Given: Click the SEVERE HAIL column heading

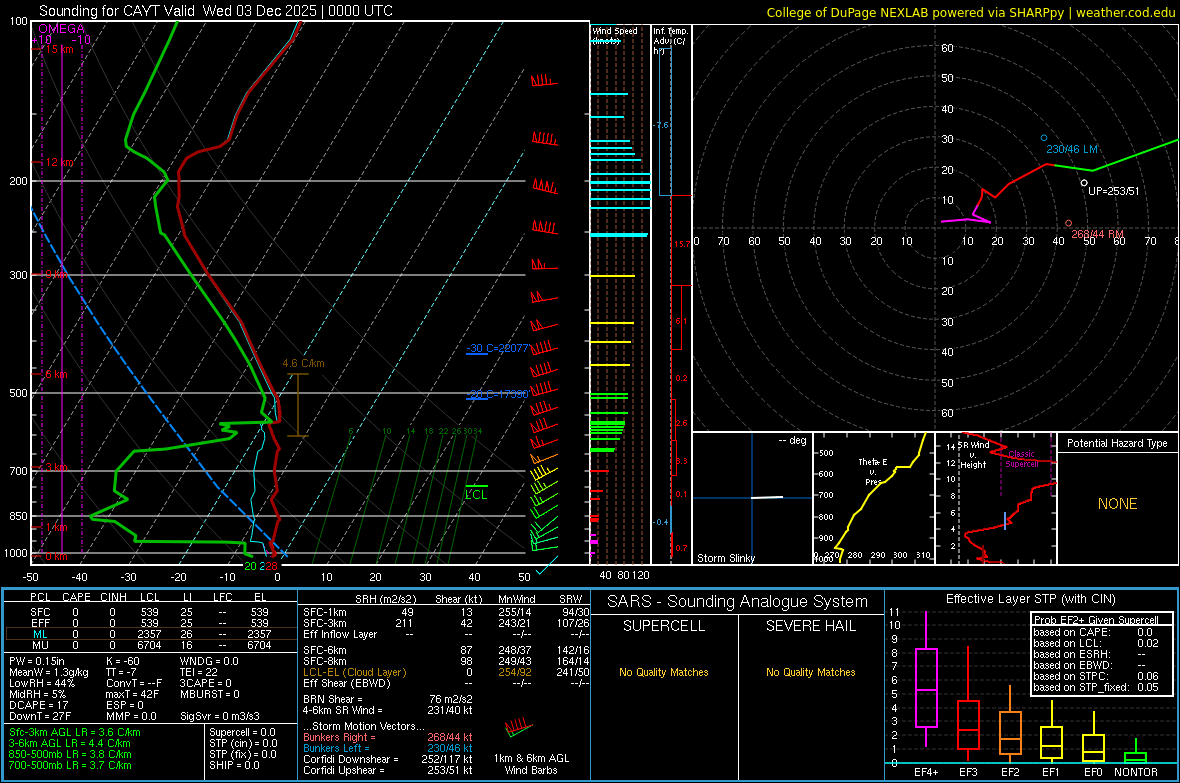Looking at the screenshot, I should point(810,626).
